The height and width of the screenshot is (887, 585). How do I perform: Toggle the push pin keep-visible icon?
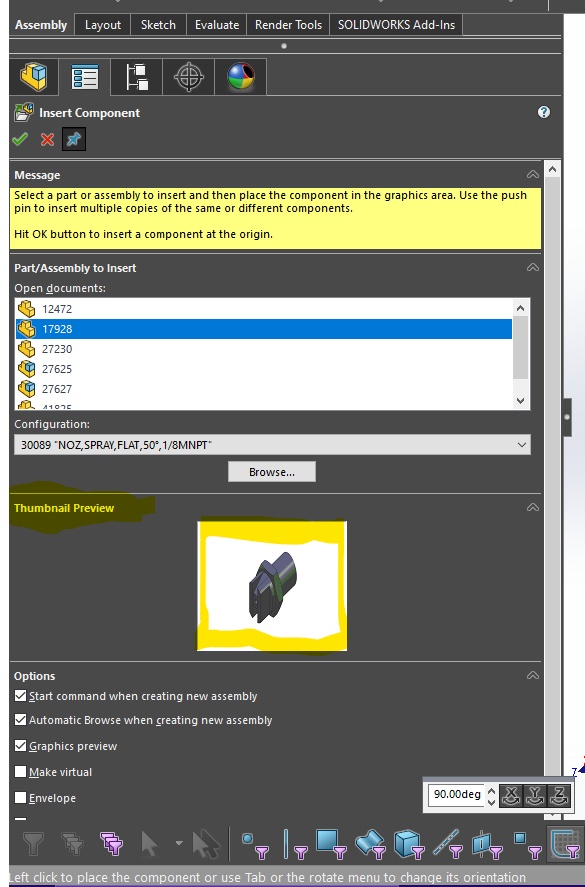tap(74, 139)
